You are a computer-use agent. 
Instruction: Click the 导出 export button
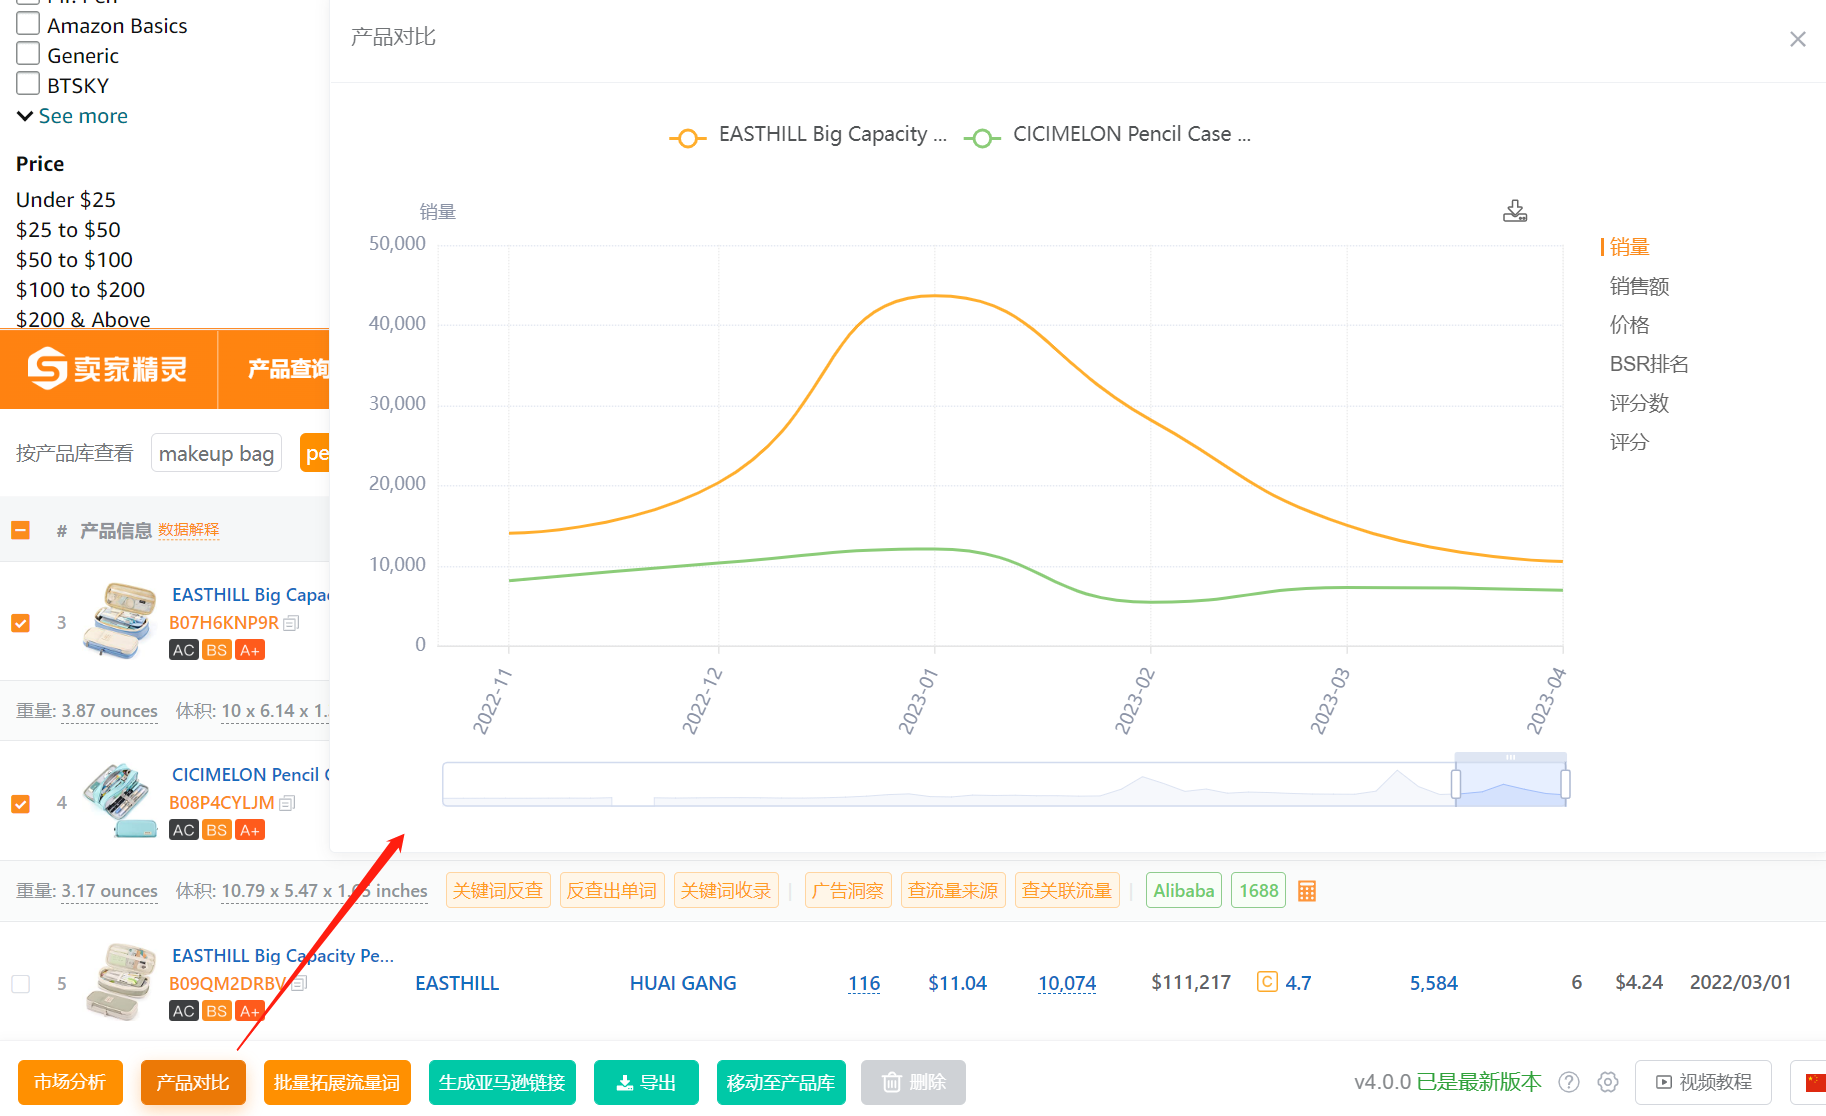(x=646, y=1082)
